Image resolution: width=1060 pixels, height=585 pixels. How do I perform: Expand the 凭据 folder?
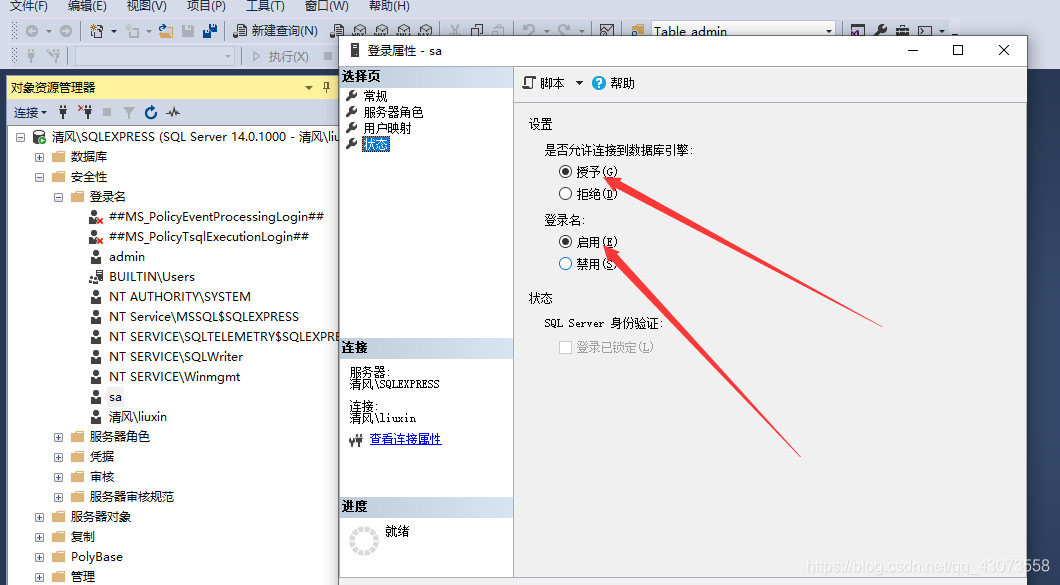coord(58,457)
